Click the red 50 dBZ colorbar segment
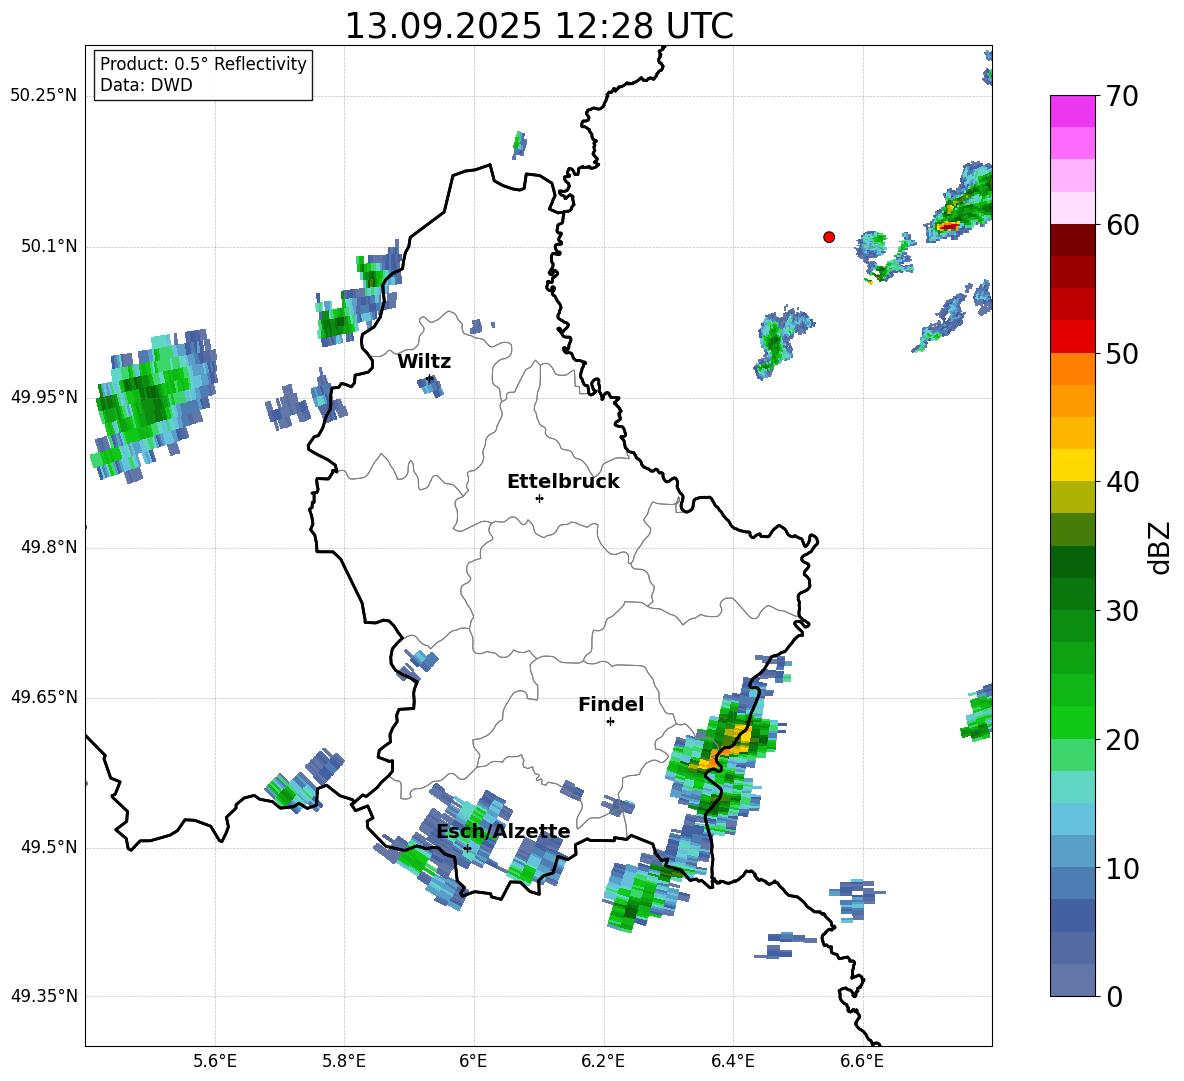Image resolution: width=1184 pixels, height=1081 pixels. click(x=1072, y=336)
